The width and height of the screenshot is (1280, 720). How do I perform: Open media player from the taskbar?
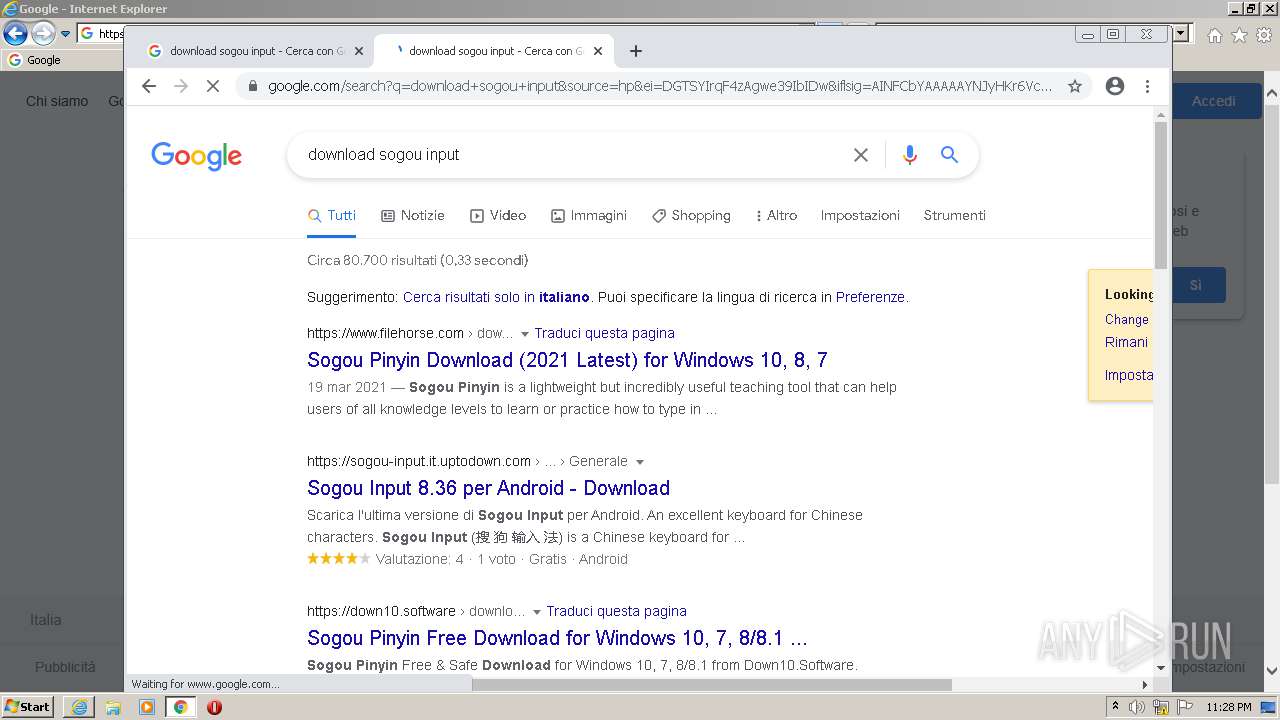pyautogui.click(x=147, y=707)
